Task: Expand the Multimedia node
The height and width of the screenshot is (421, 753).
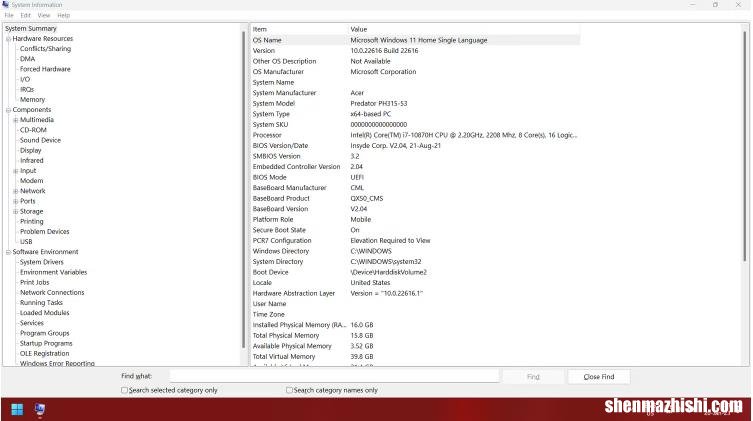Action: (16, 120)
